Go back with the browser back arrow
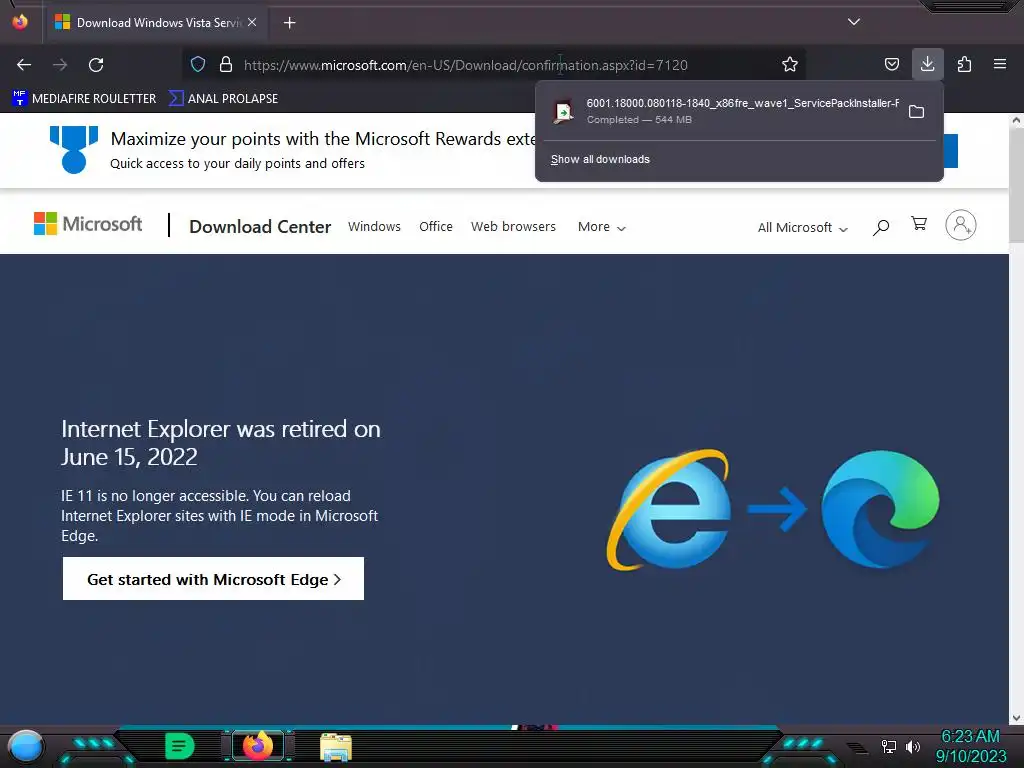 click(24, 65)
